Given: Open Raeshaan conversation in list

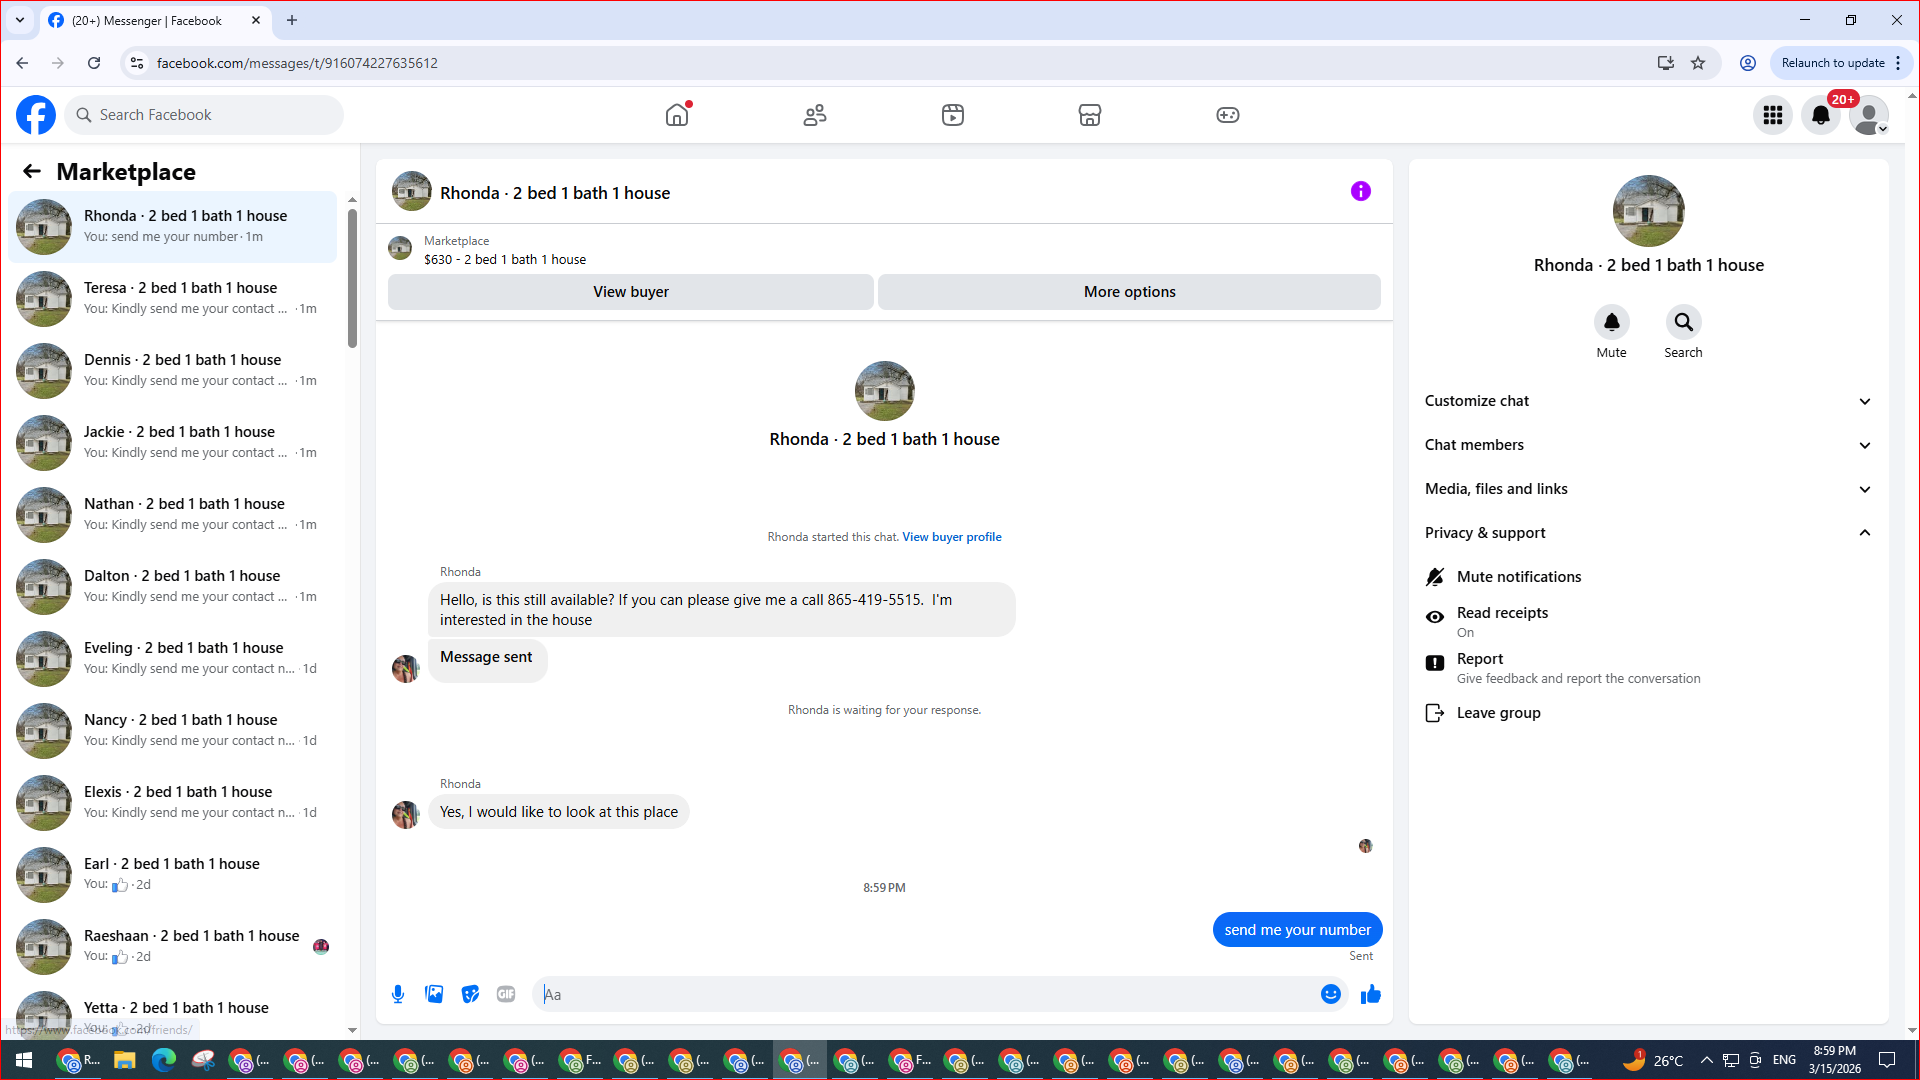Looking at the screenshot, I should pyautogui.click(x=173, y=946).
